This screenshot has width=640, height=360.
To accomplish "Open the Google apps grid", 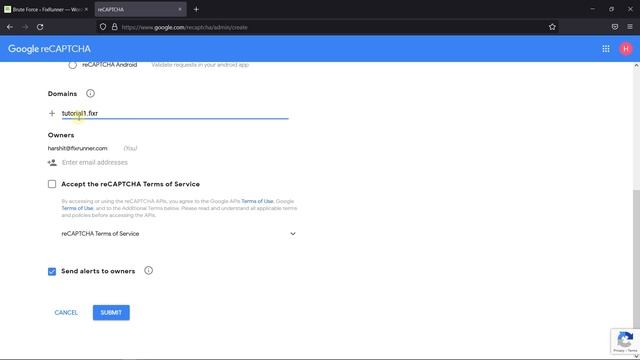I will (x=606, y=49).
